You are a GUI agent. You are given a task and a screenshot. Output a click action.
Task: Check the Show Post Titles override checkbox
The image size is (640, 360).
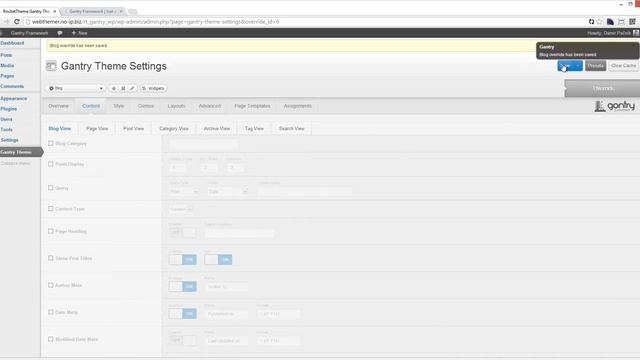pyautogui.click(x=51, y=258)
